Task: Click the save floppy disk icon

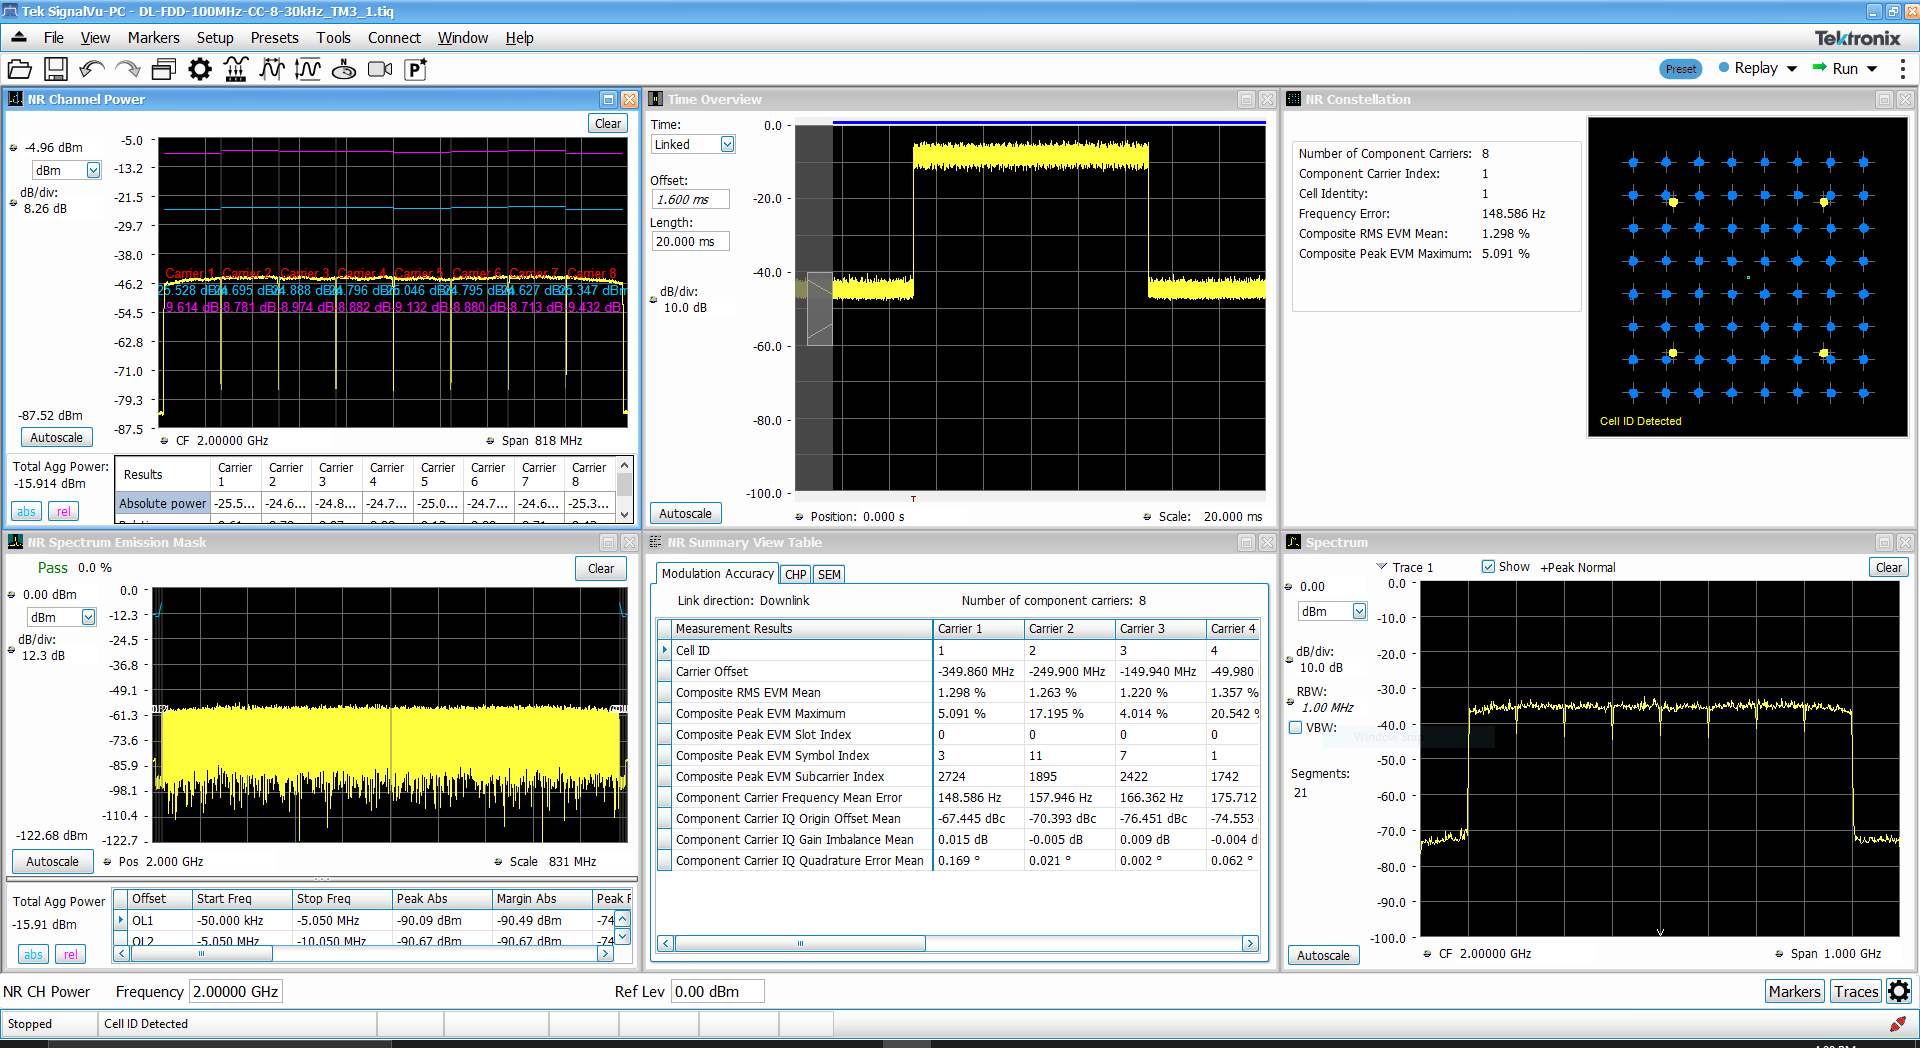Action: pos(56,69)
